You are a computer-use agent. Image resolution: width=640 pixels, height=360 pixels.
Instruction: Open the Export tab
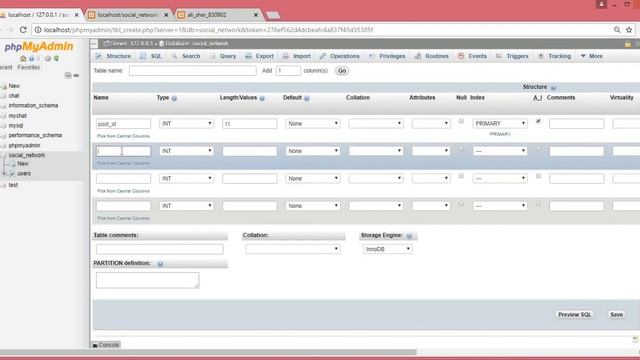(260, 56)
